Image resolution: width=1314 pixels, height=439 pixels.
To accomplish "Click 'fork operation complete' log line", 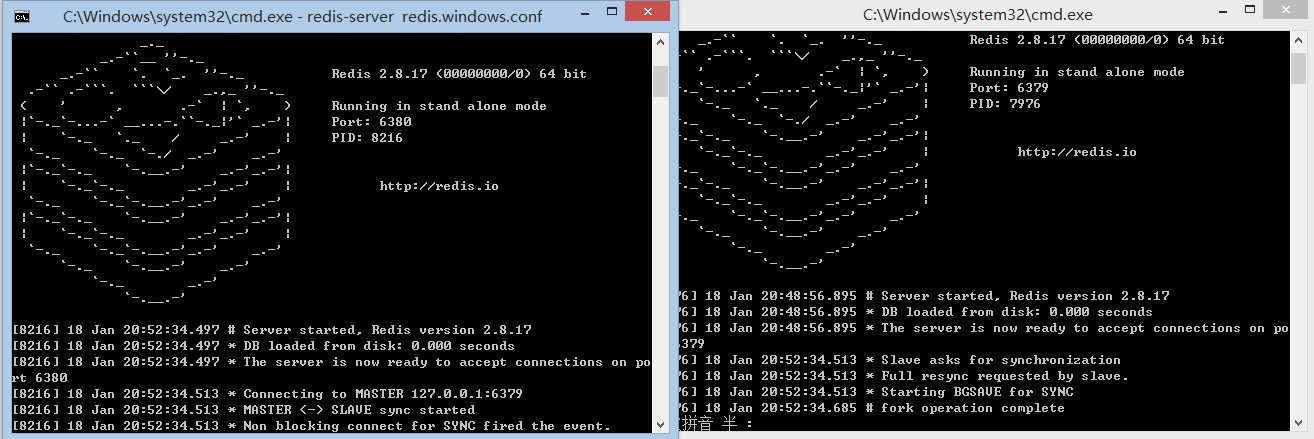I will coord(873,408).
